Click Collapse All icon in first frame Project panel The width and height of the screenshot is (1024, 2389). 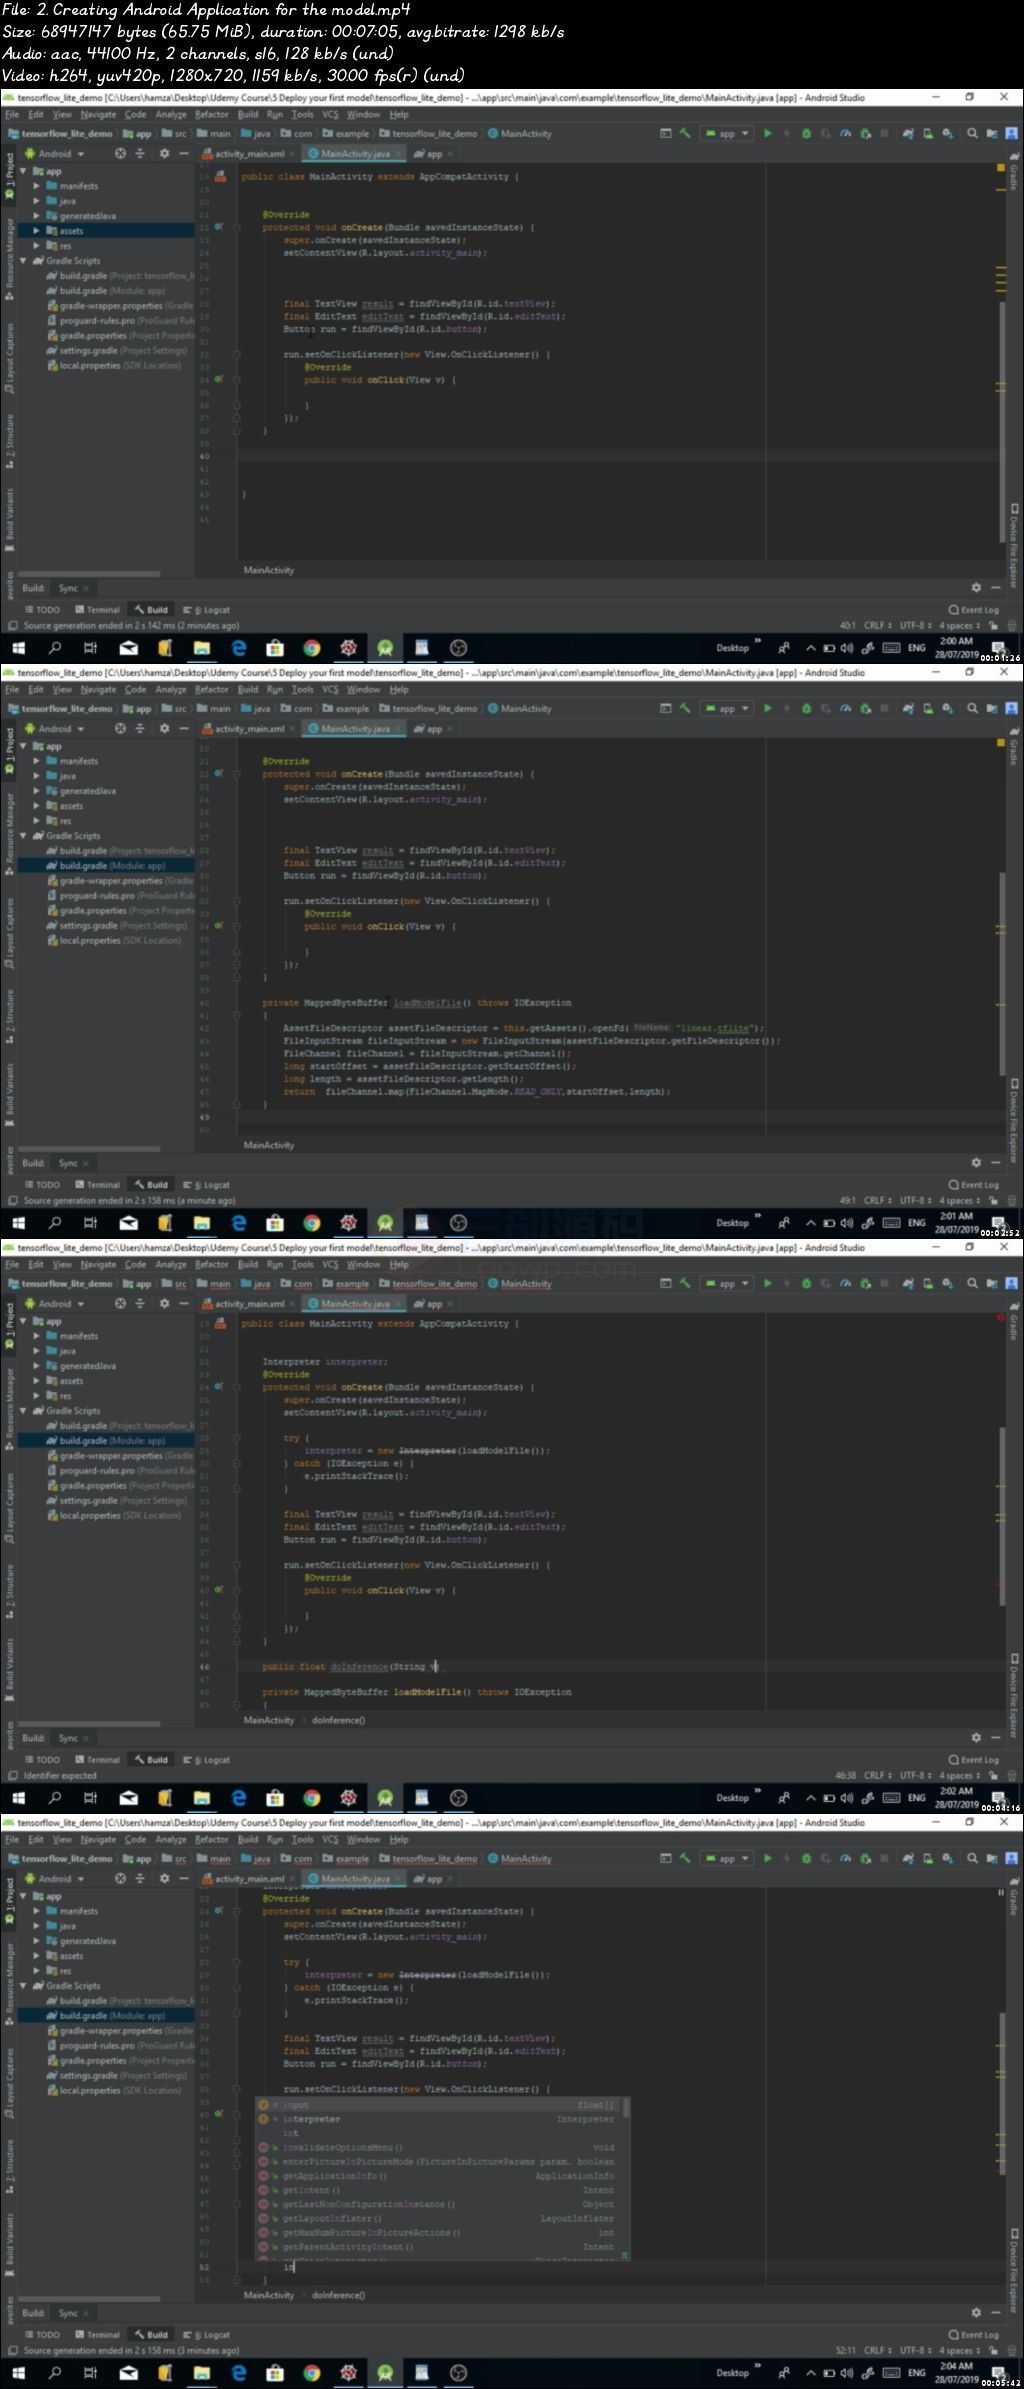(140, 154)
